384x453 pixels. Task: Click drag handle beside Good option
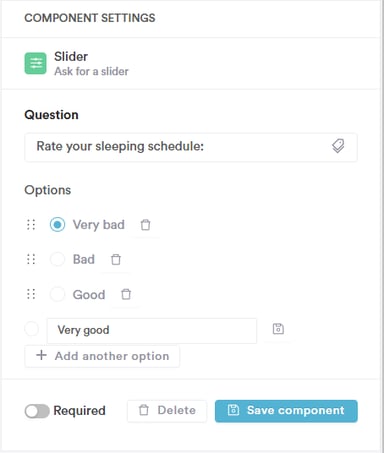pyautogui.click(x=31, y=294)
